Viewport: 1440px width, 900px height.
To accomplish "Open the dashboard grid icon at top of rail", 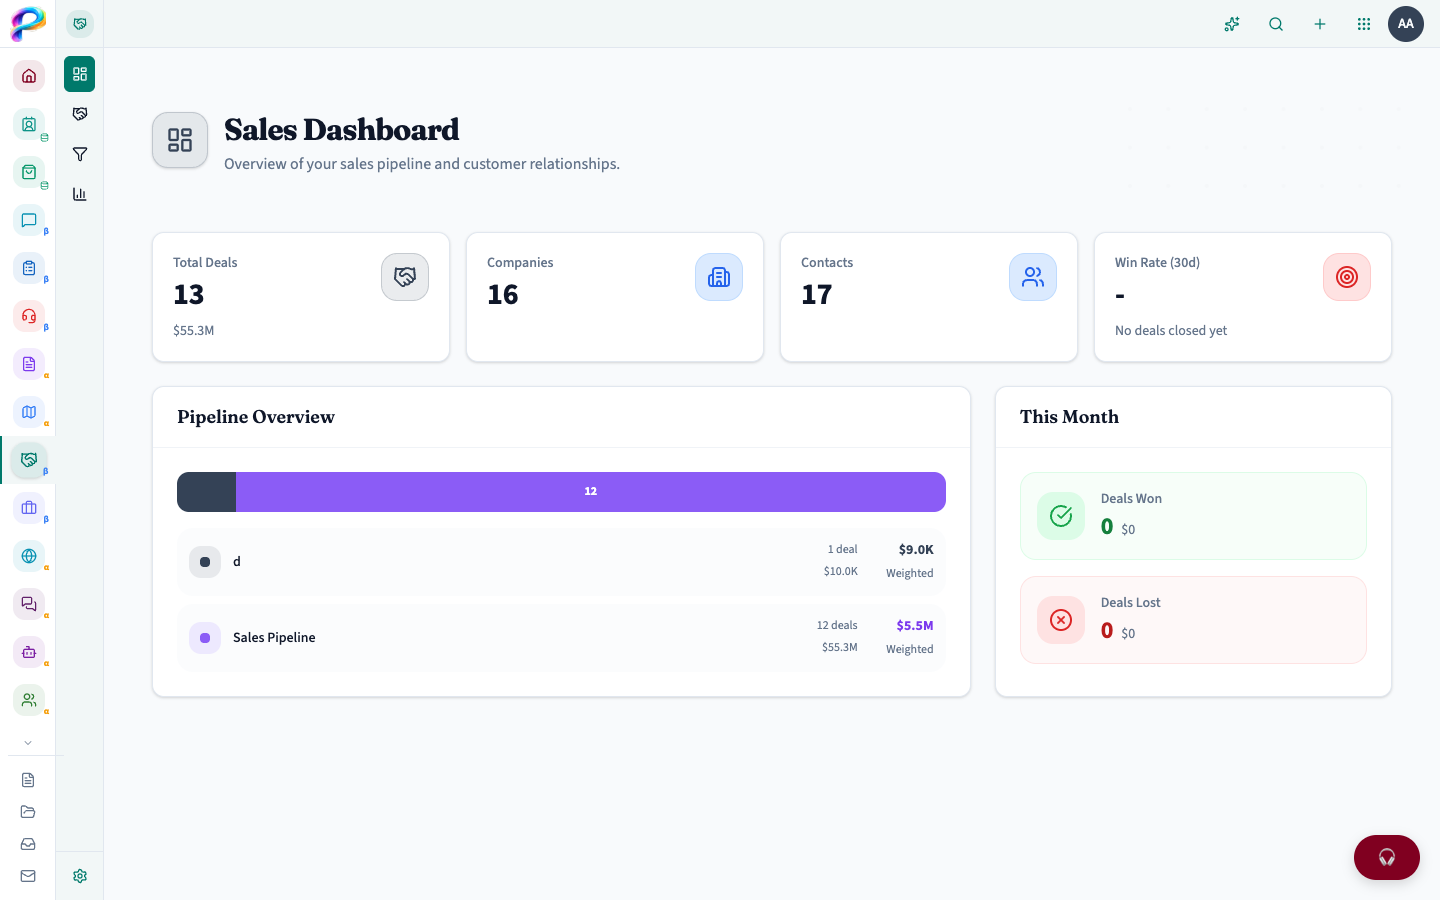I will click(79, 73).
